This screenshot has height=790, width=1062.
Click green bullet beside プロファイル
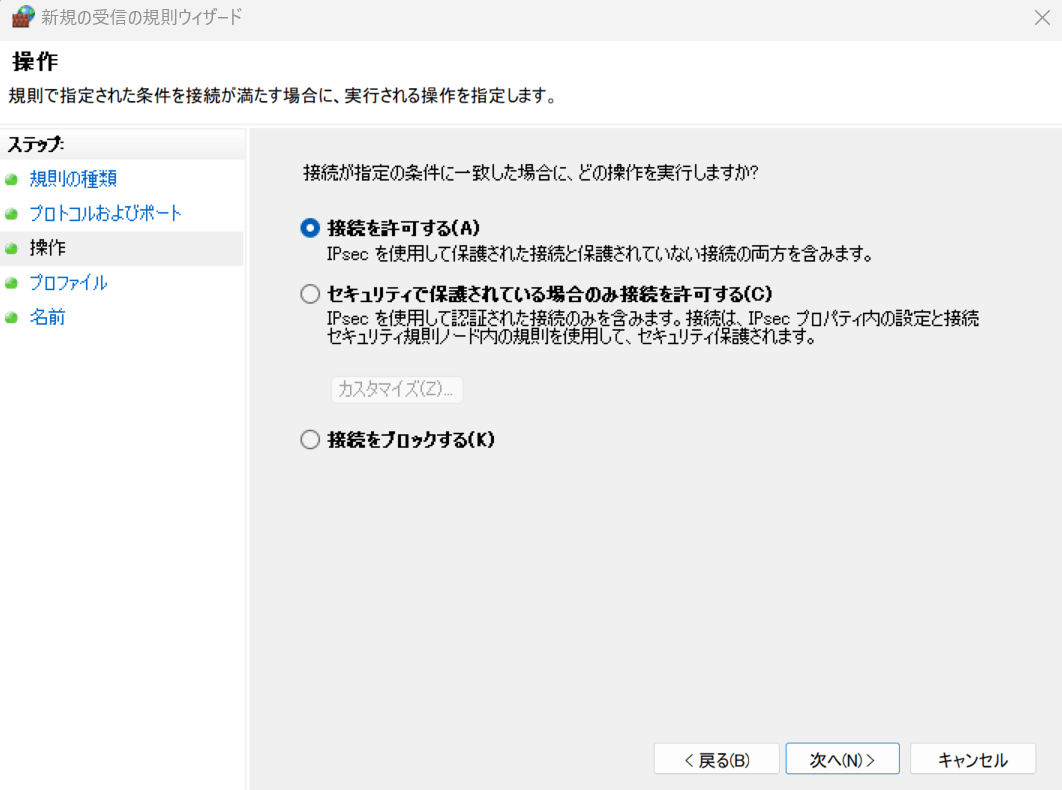click(x=12, y=283)
